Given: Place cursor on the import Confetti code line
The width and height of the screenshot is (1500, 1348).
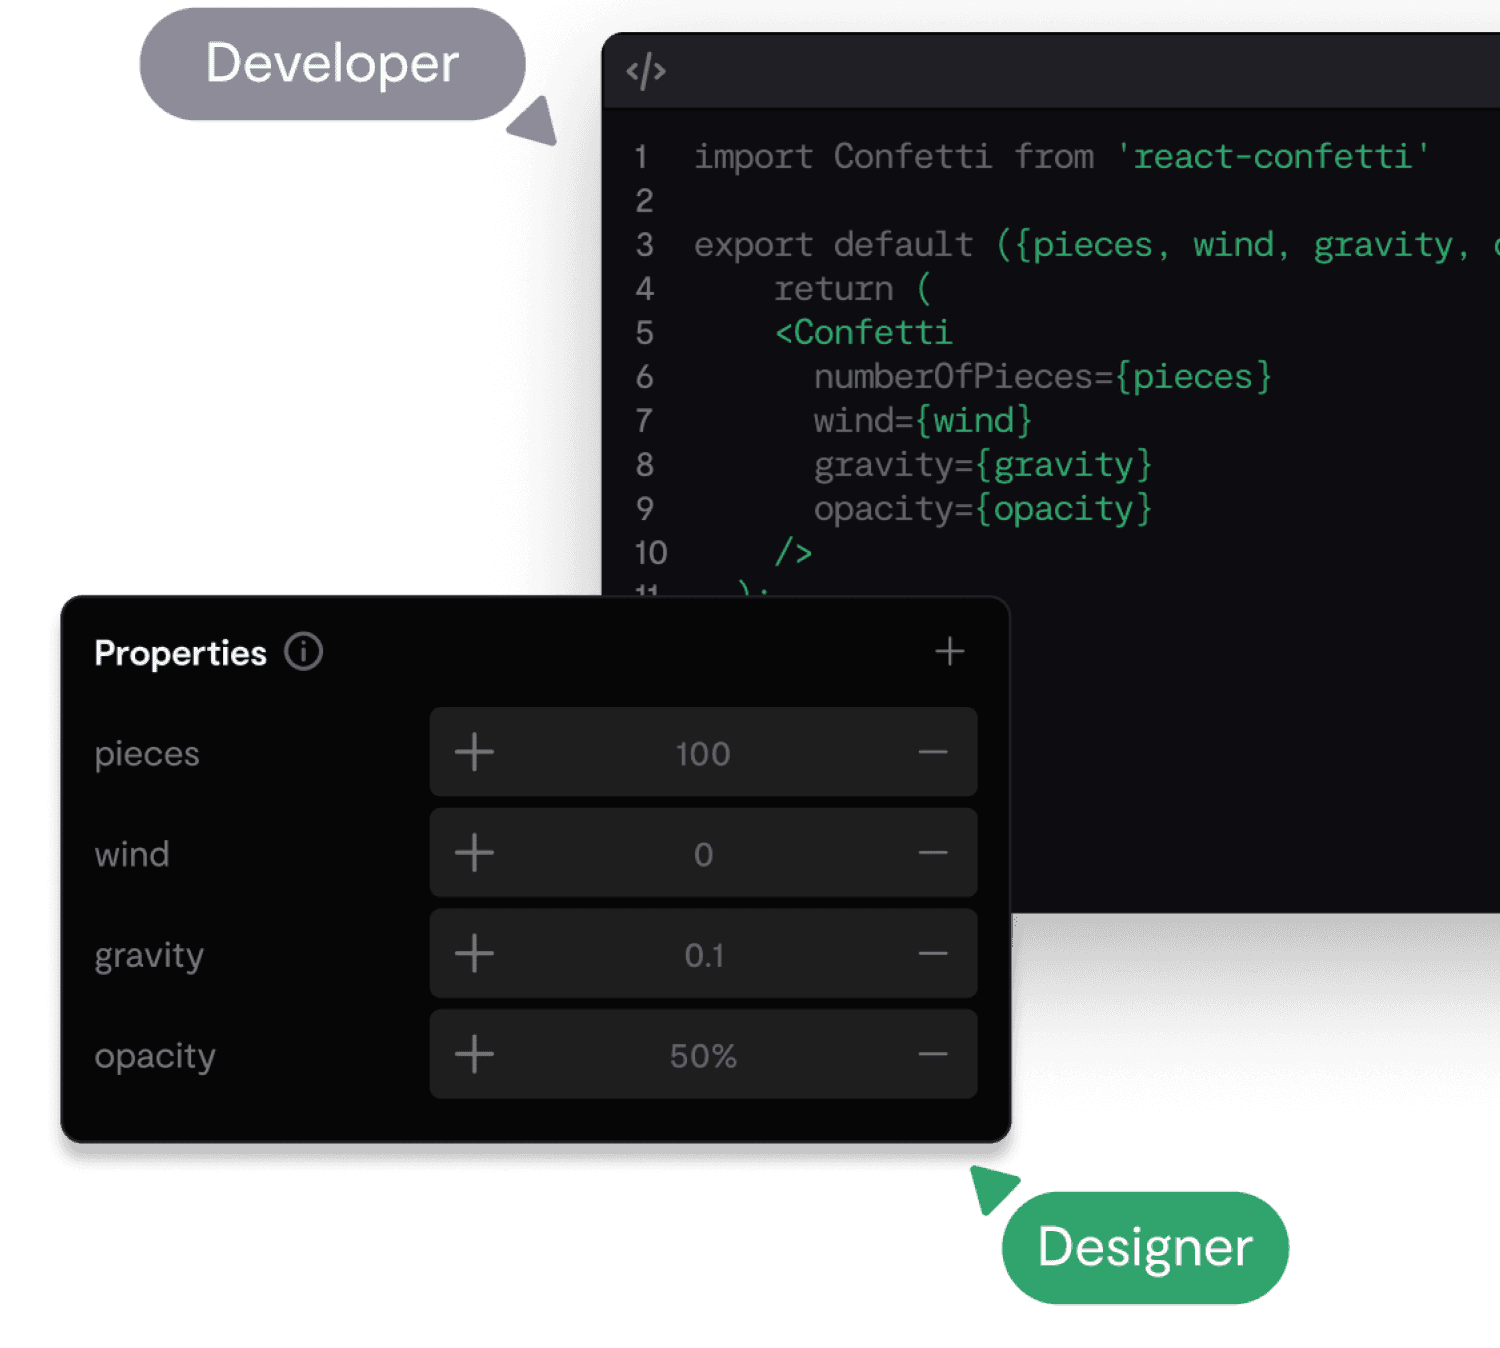Looking at the screenshot, I should click(1060, 157).
